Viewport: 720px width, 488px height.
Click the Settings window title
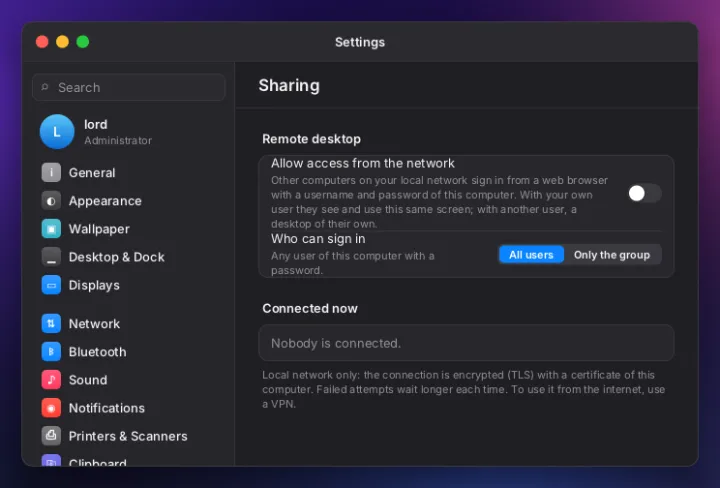coord(360,42)
